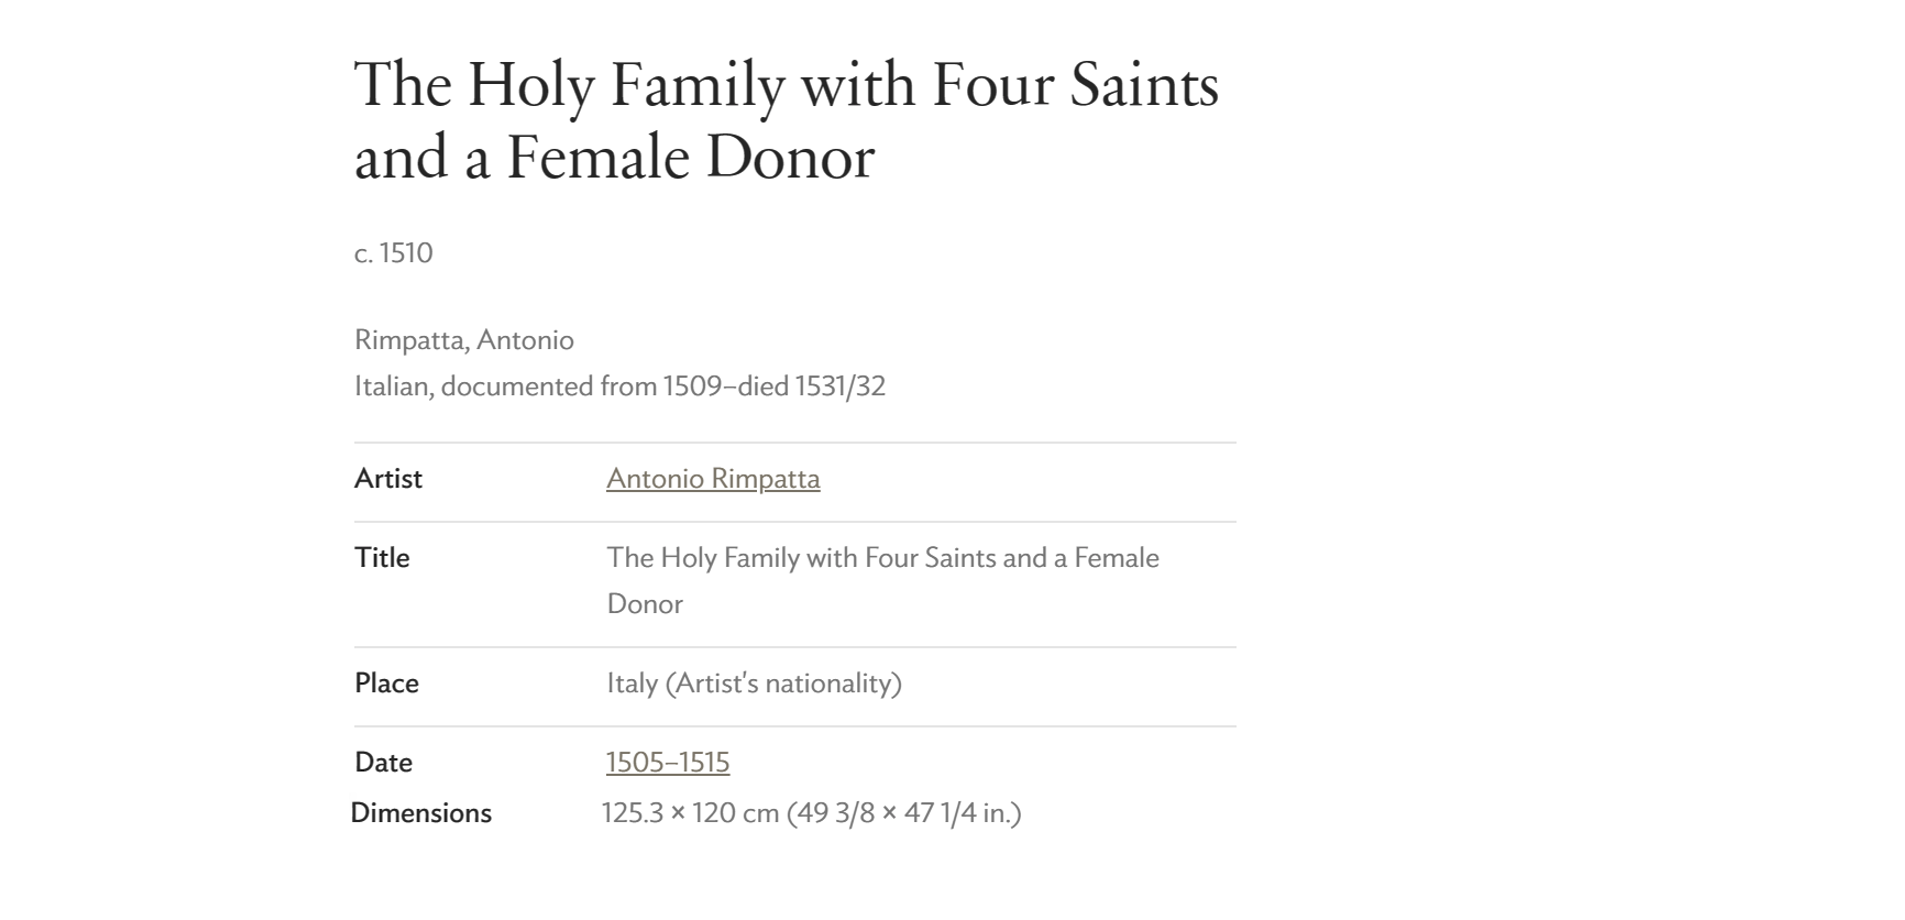Click the Title row value text

pos(883,581)
